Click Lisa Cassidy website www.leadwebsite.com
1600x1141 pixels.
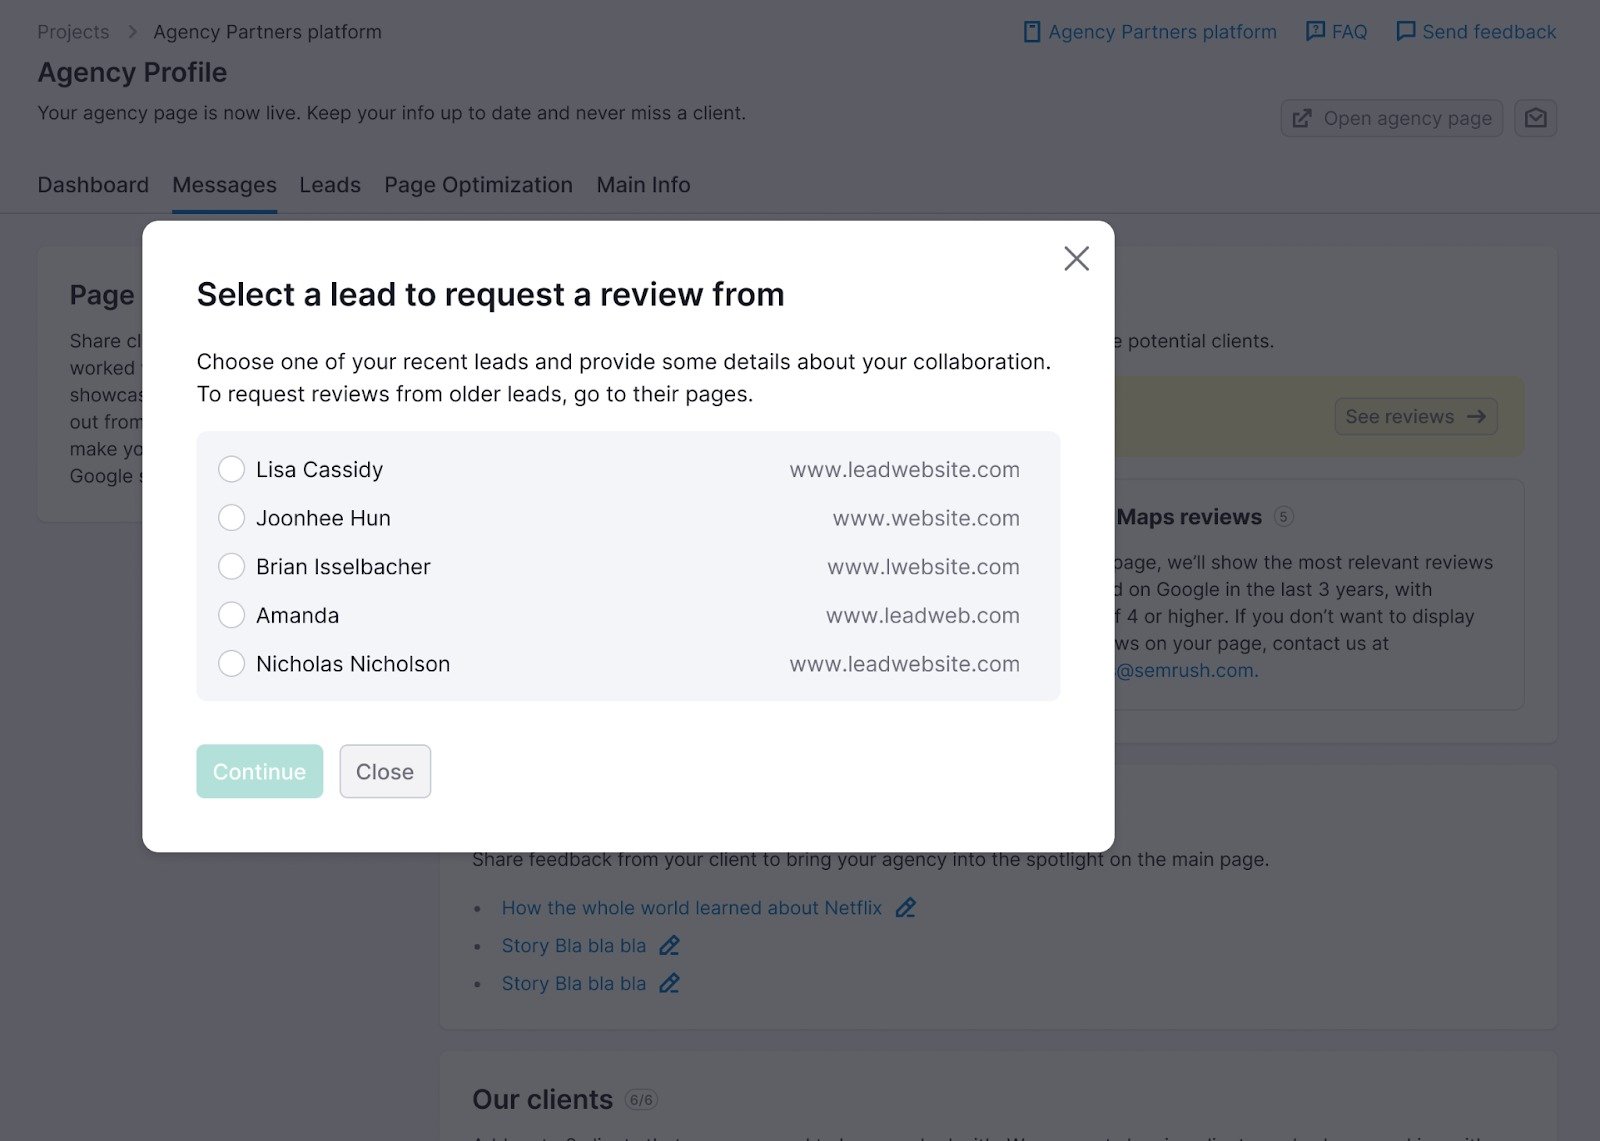[x=905, y=470]
